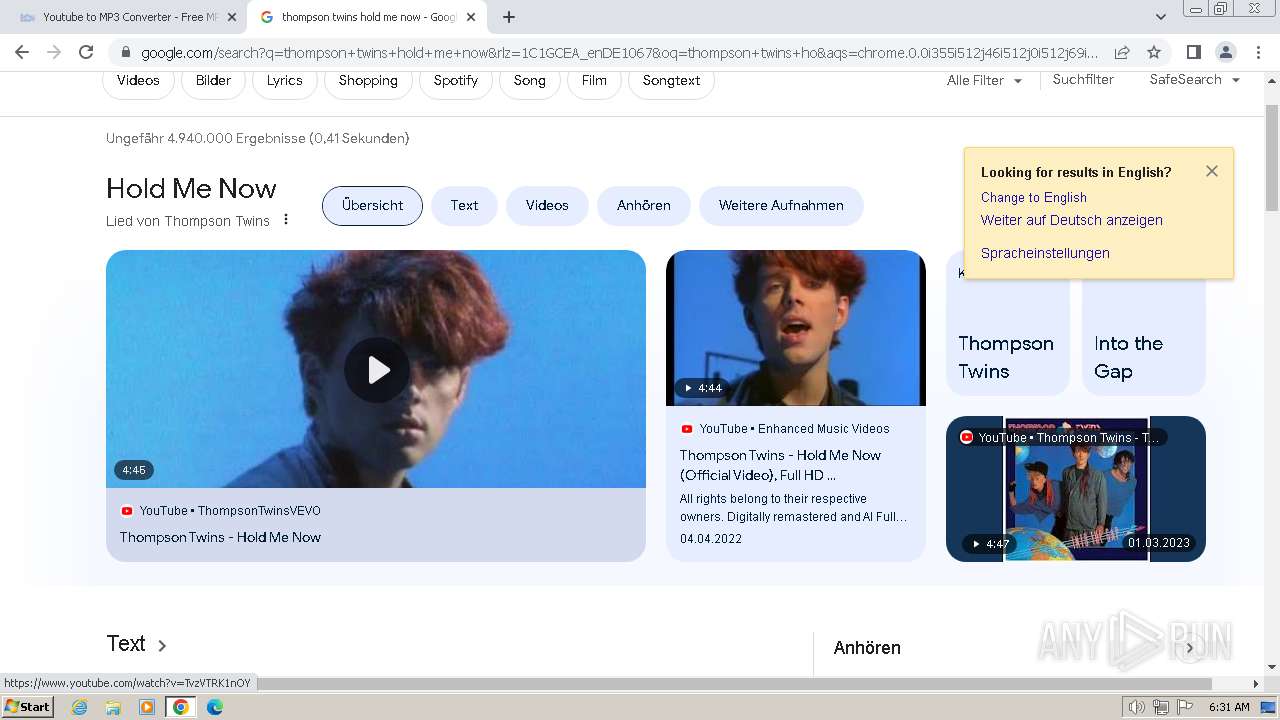Bookmark this page with the star icon
Viewport: 1280px width, 720px height.
[1154, 52]
